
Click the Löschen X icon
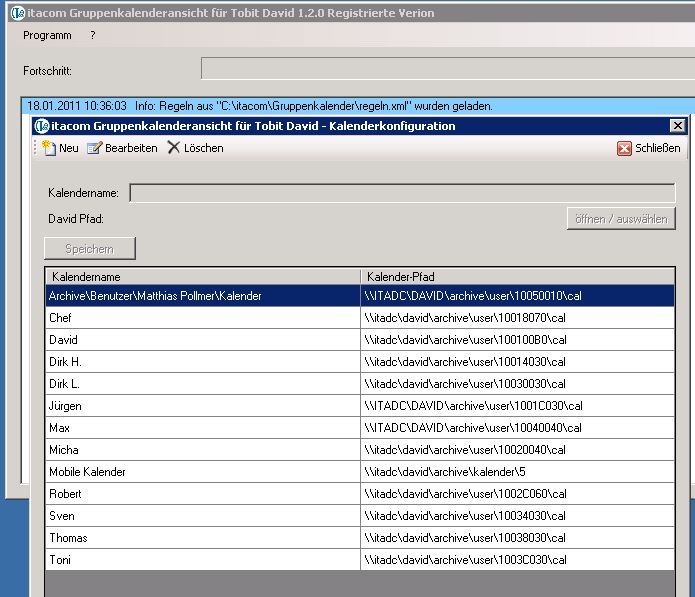[x=174, y=148]
